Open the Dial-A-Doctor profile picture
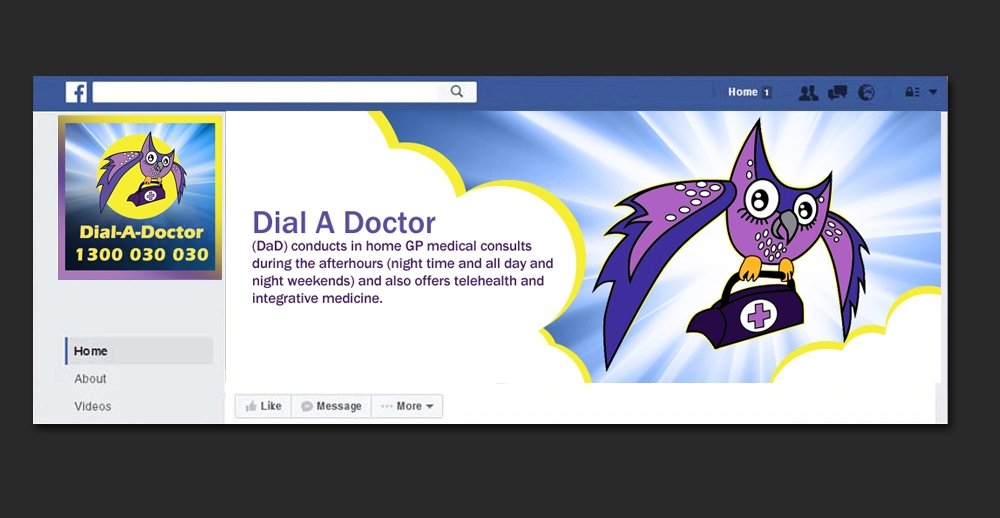The width and height of the screenshot is (1000, 518). 140,197
